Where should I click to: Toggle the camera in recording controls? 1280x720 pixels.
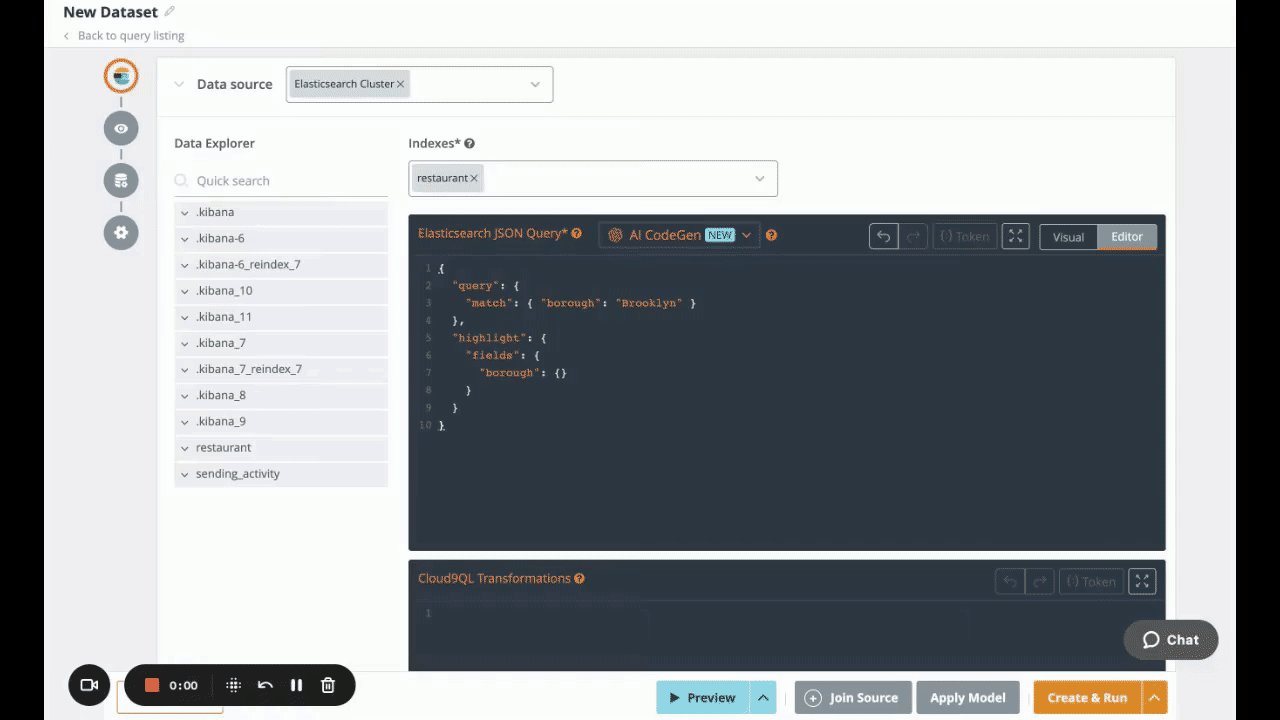tap(89, 685)
